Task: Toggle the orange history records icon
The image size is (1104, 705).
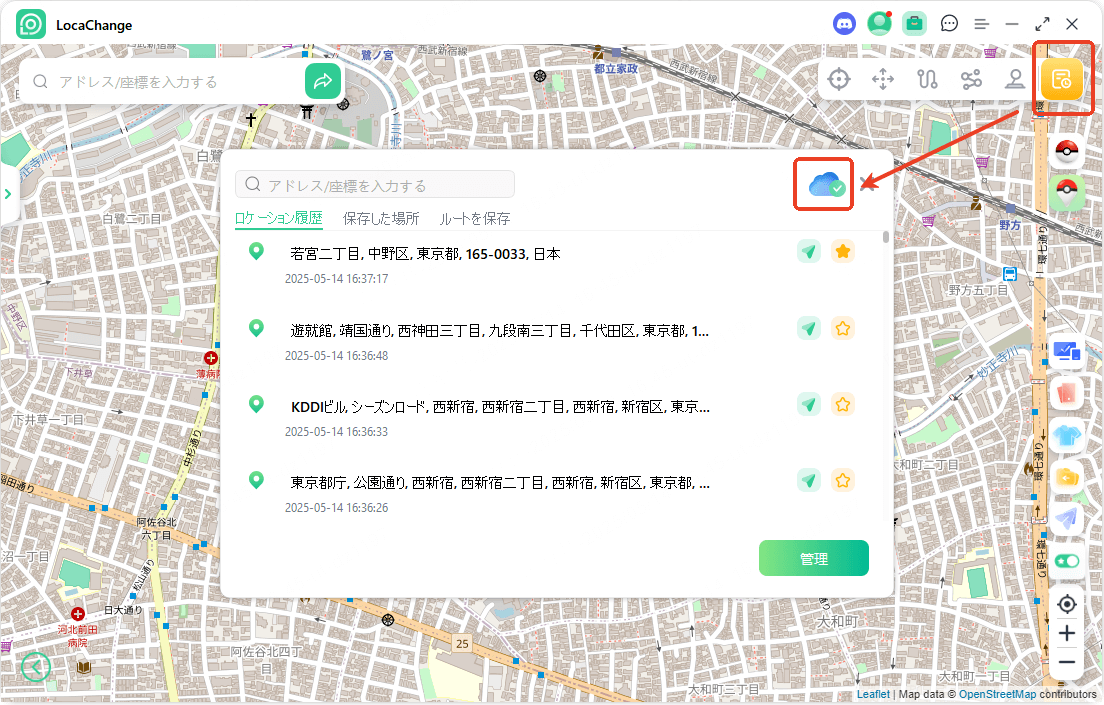Action: (1061, 80)
